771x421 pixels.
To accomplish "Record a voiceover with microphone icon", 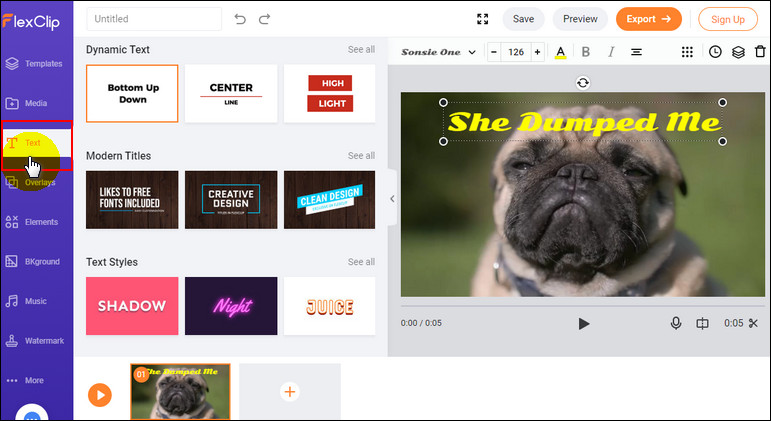I will [676, 323].
